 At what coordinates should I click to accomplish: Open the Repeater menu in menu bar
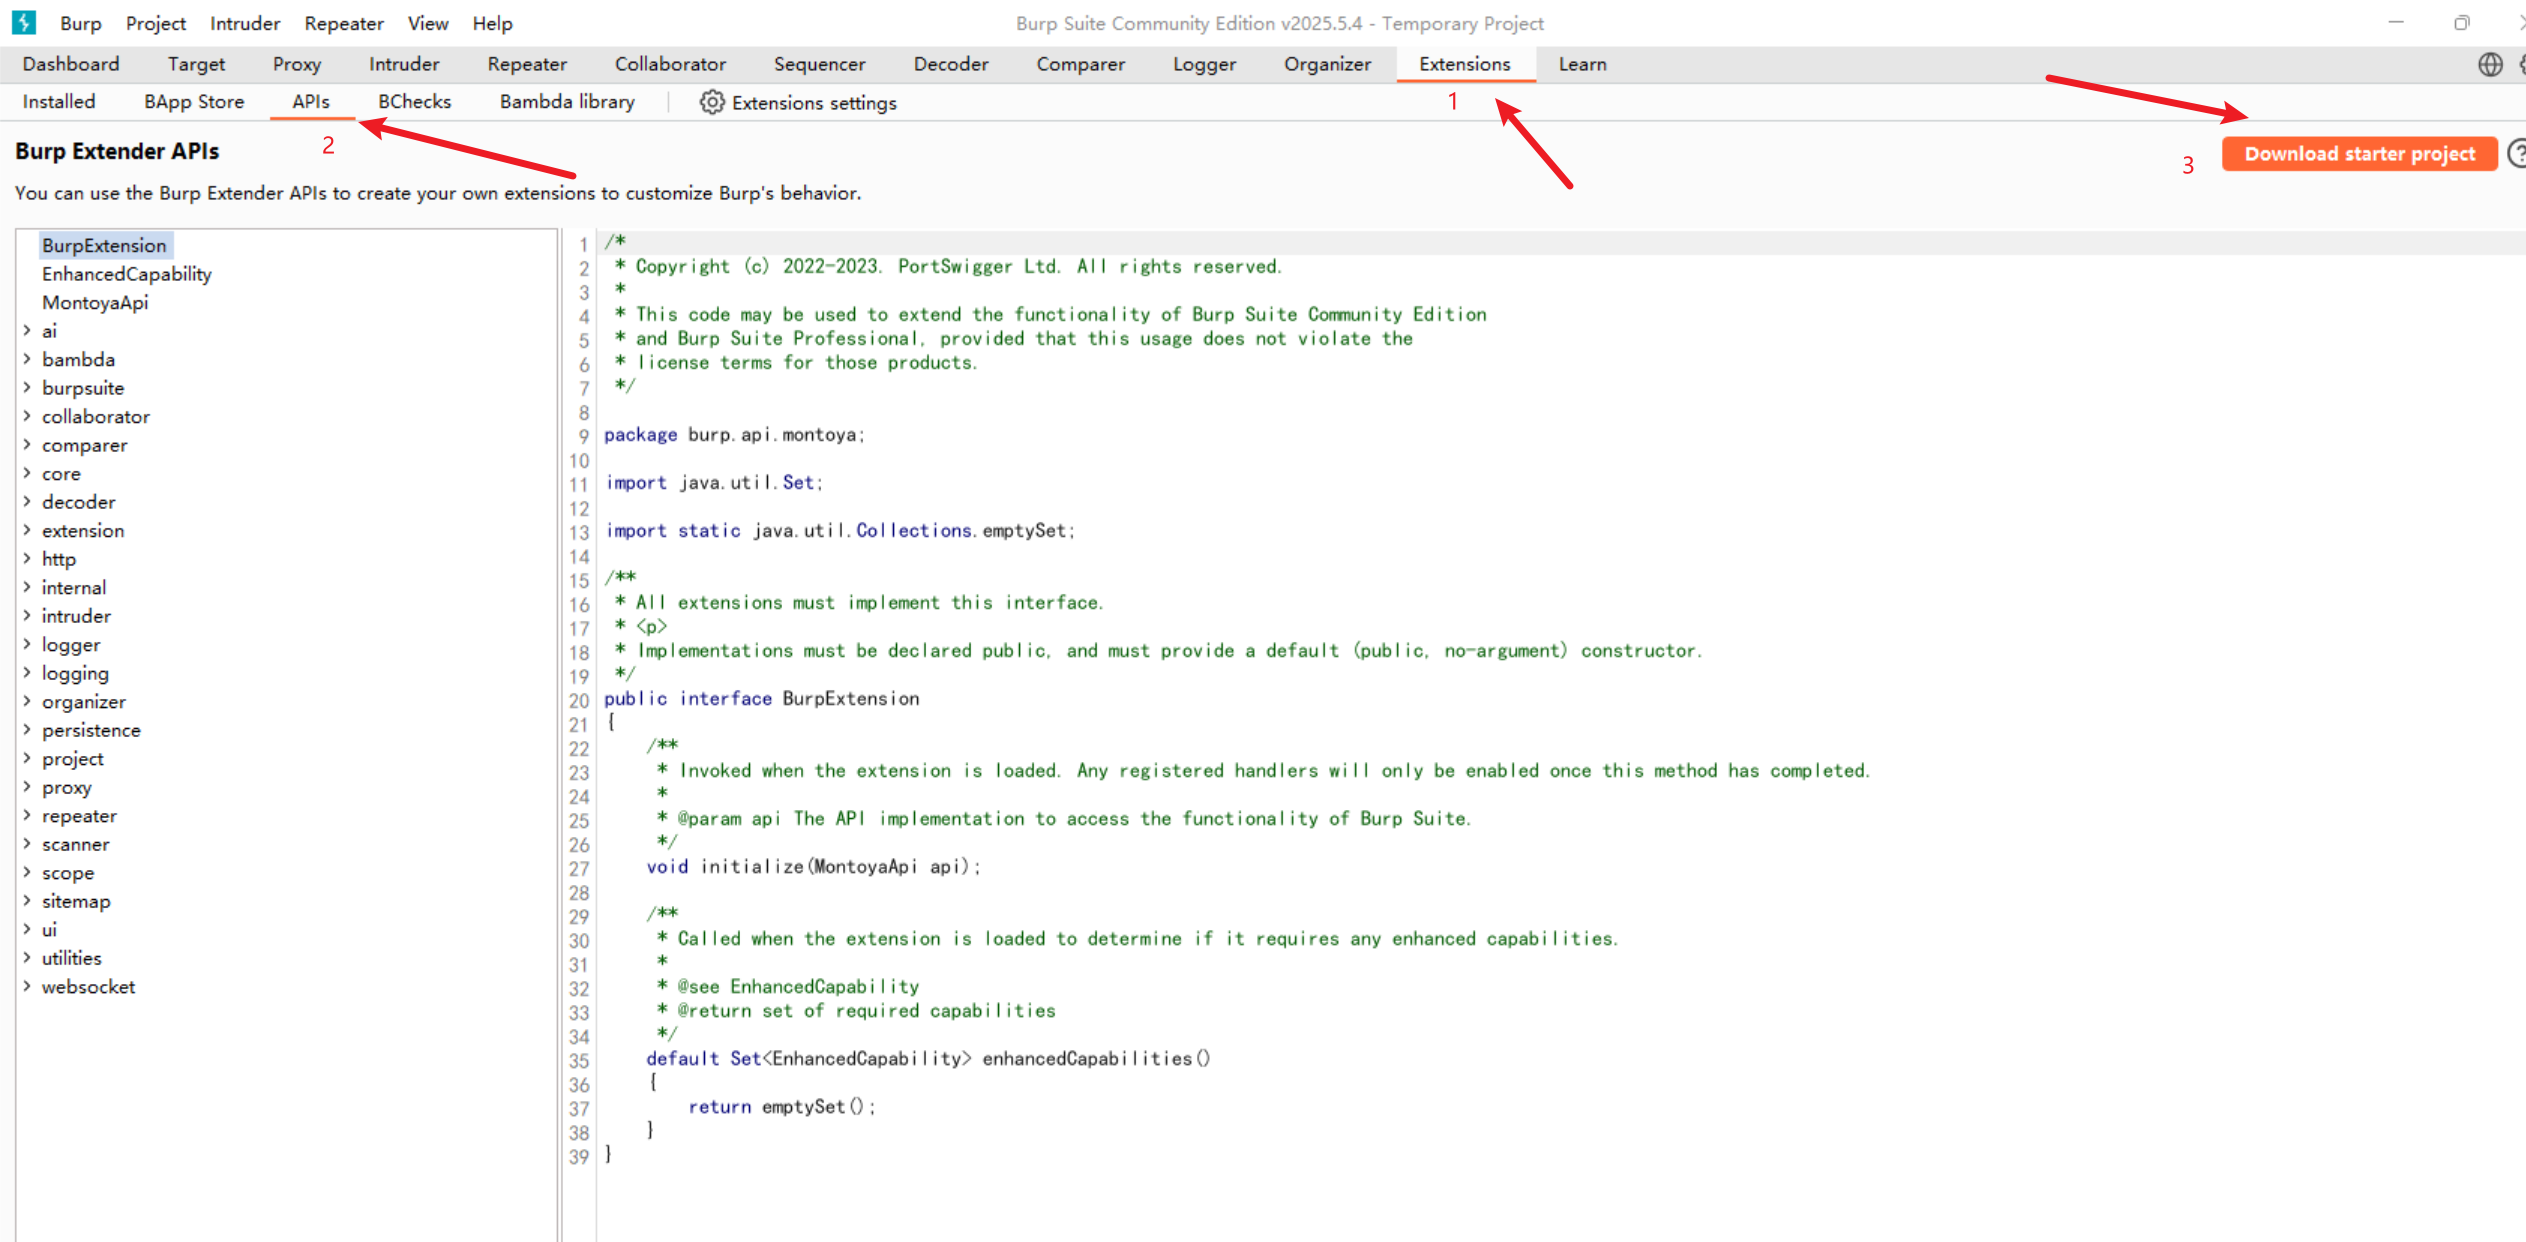[x=344, y=23]
